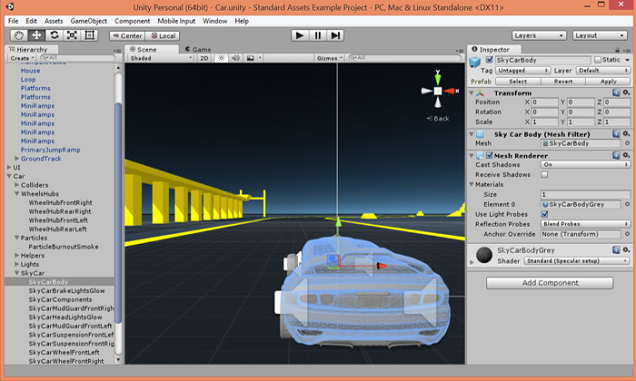
Task: Open the Layer Default dropdown
Action: point(603,71)
